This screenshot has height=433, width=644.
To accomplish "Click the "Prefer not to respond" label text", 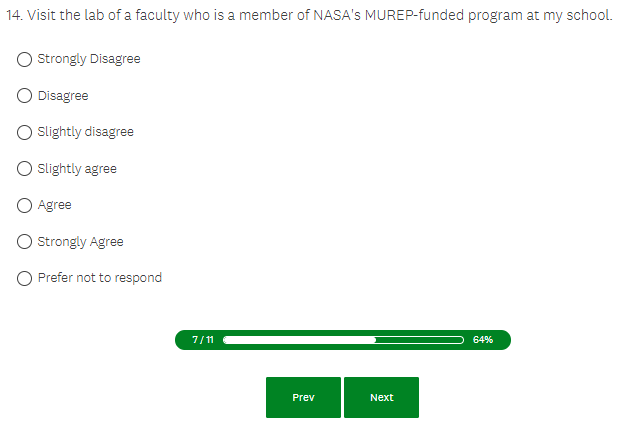I will coord(100,278).
